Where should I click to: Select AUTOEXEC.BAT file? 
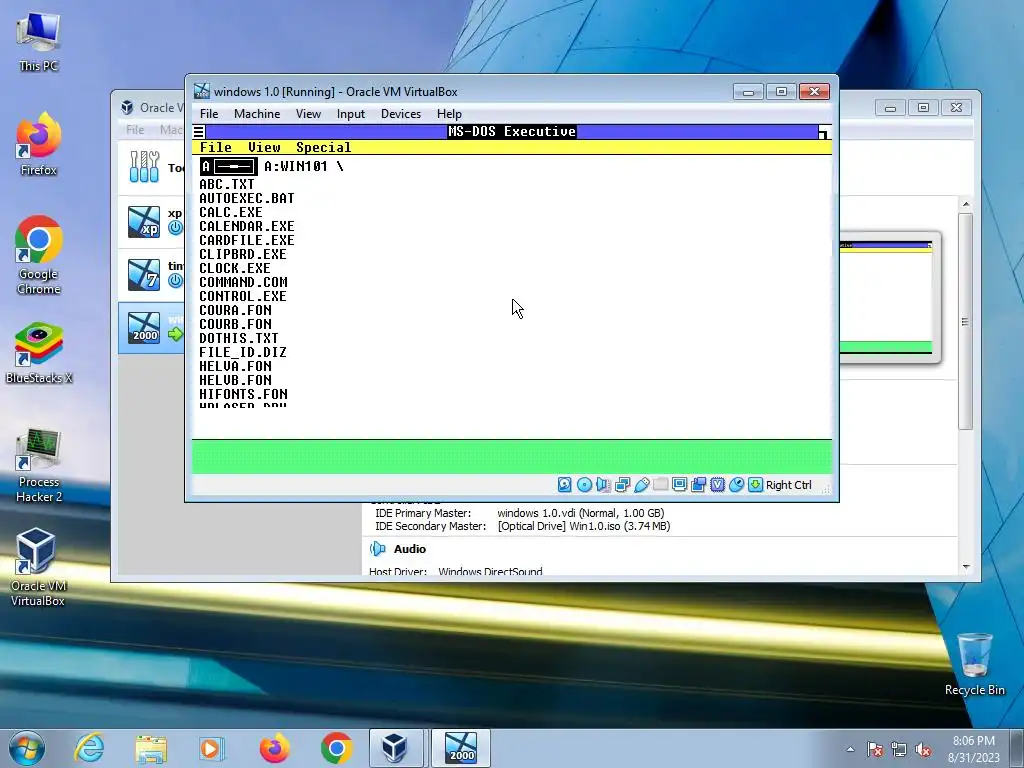pos(247,199)
